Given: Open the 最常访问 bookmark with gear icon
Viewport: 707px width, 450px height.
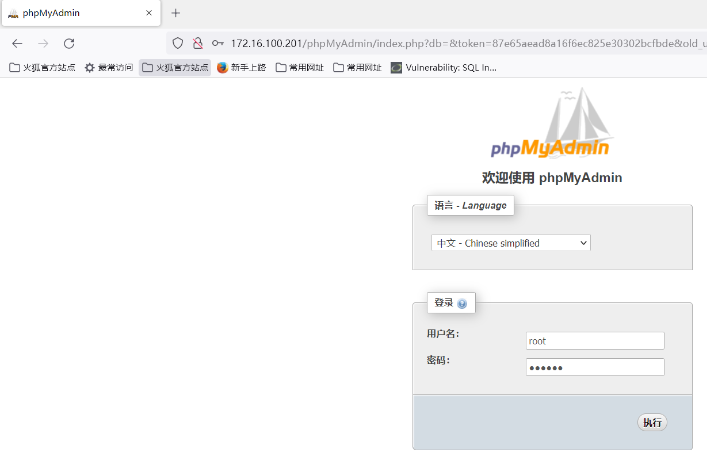Looking at the screenshot, I should click(109, 68).
